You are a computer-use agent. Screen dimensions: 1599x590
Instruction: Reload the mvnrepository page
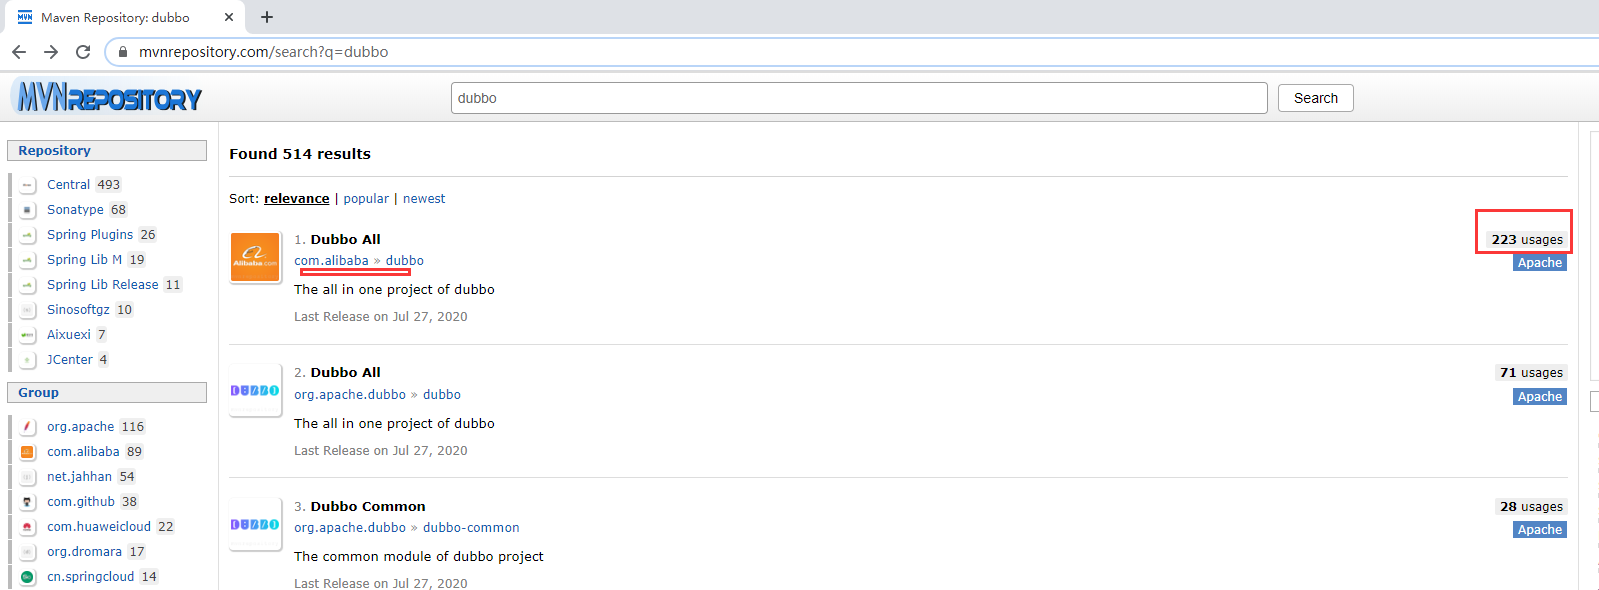83,52
